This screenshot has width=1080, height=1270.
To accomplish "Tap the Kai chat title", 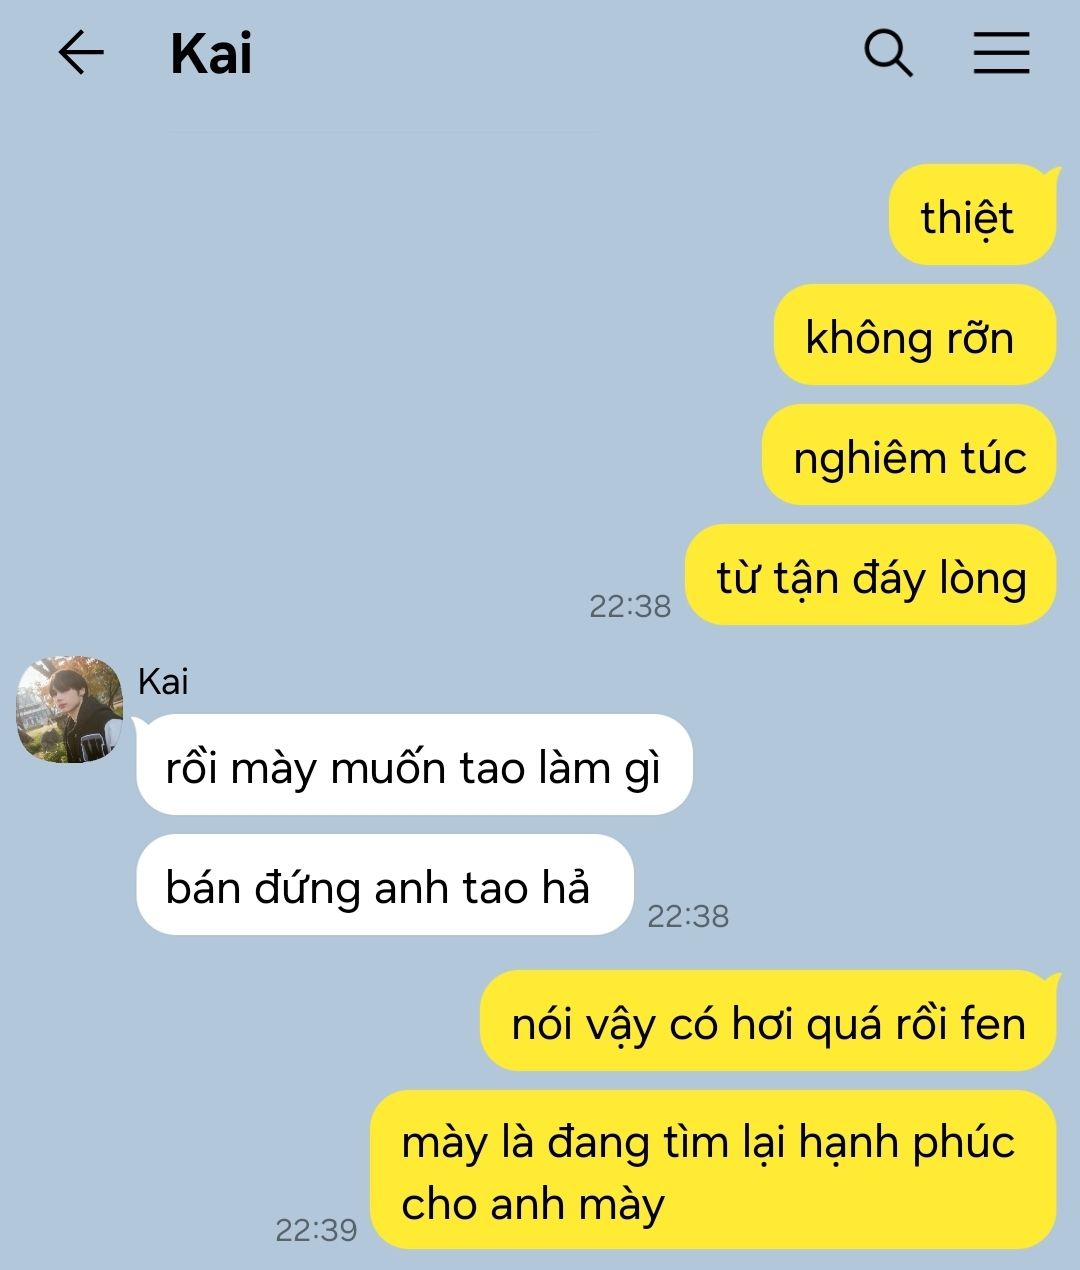I will coord(211,54).
